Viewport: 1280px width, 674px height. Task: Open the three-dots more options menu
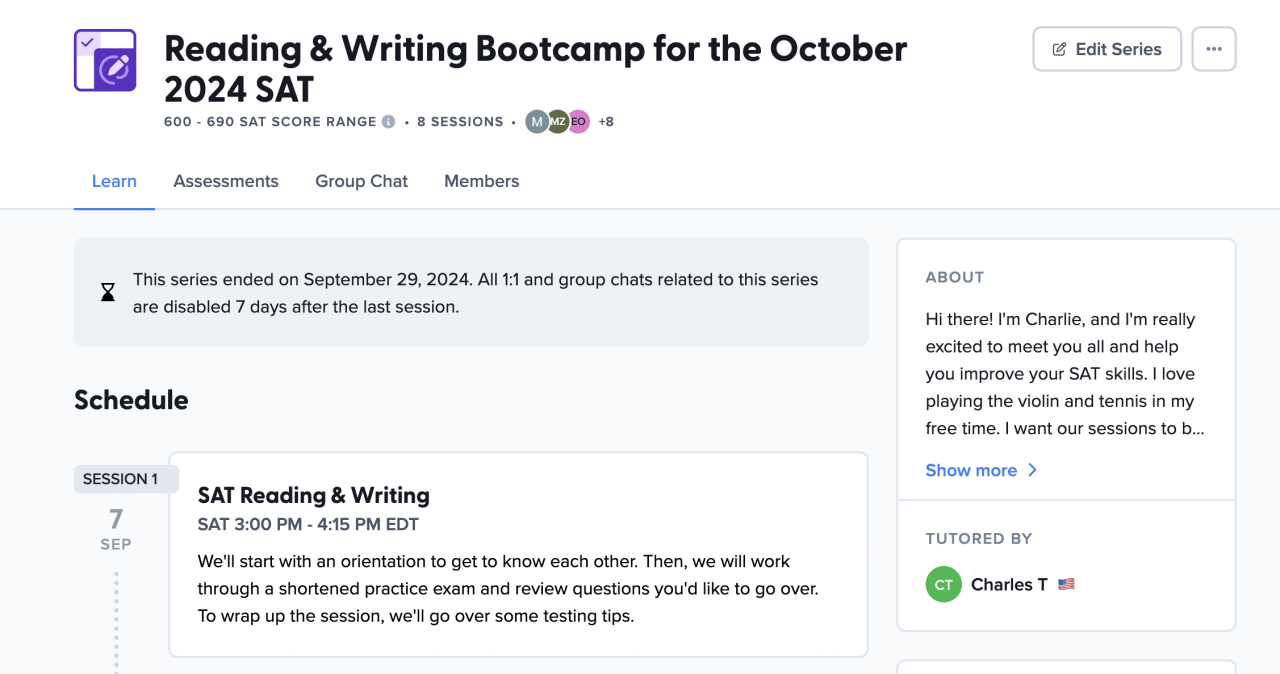(x=1213, y=49)
